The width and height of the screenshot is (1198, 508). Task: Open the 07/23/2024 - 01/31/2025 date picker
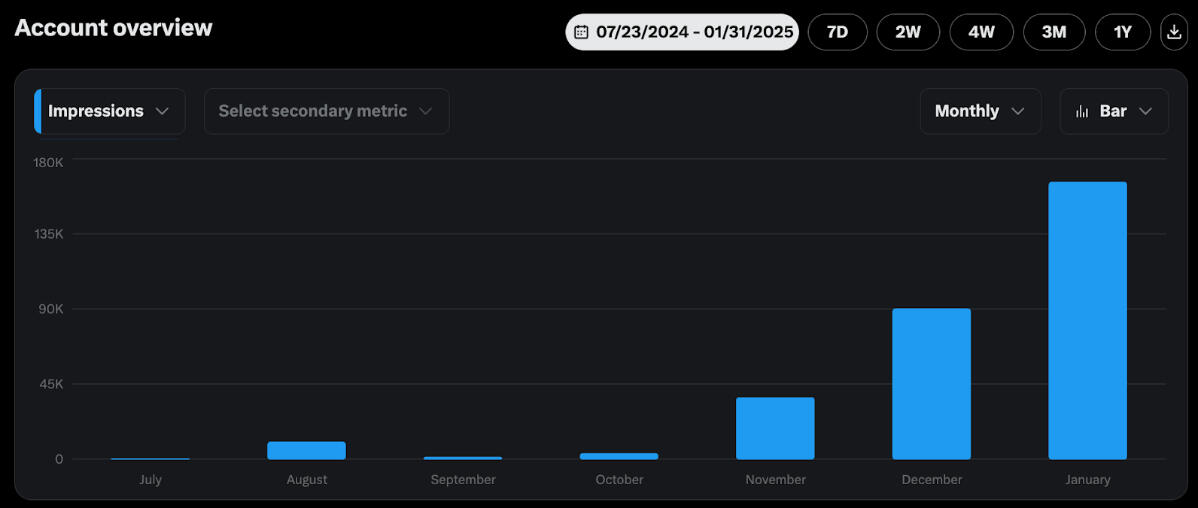[x=694, y=32]
